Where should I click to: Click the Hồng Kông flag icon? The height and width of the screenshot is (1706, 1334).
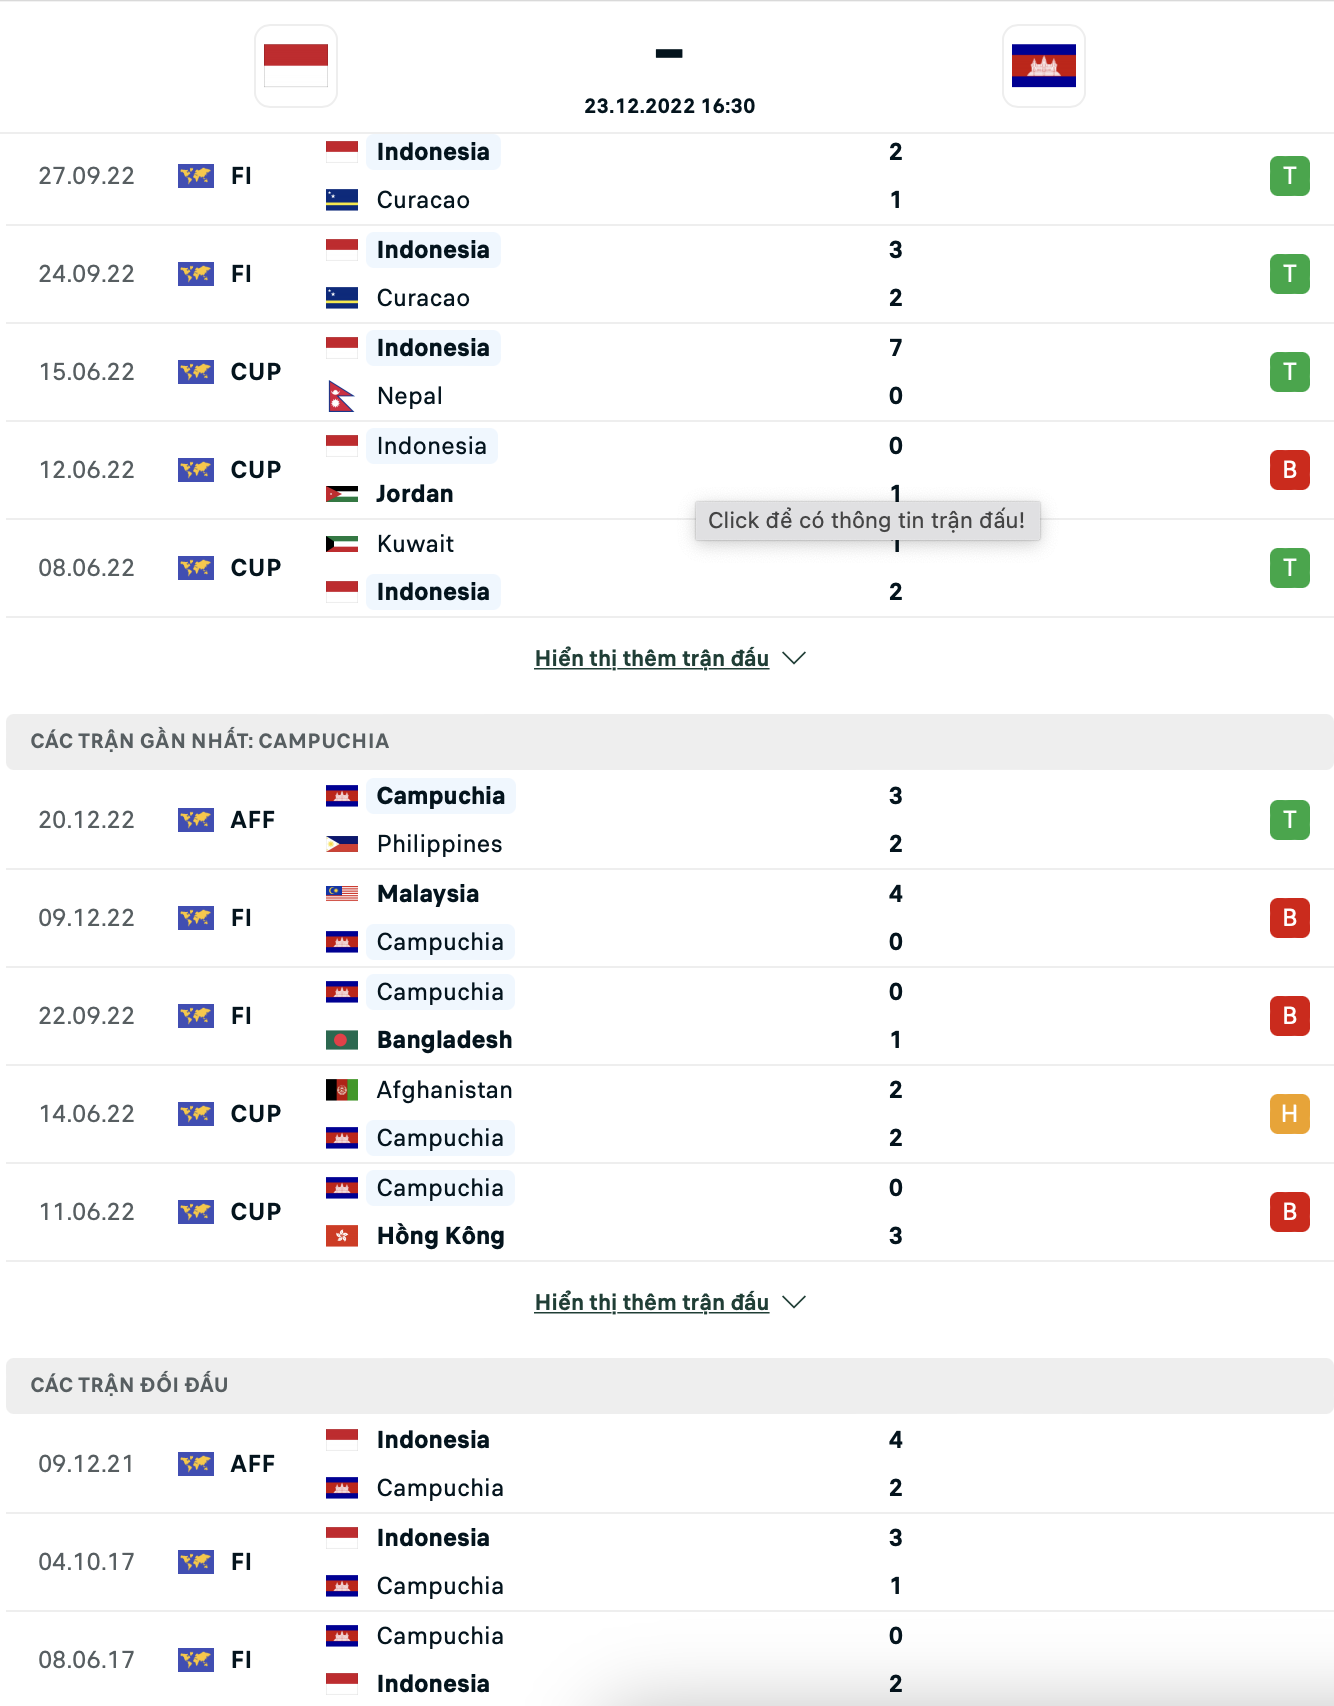click(x=342, y=1236)
